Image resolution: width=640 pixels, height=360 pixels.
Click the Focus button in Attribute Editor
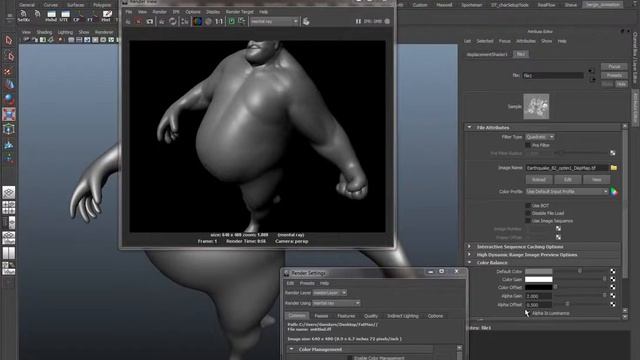coord(614,67)
